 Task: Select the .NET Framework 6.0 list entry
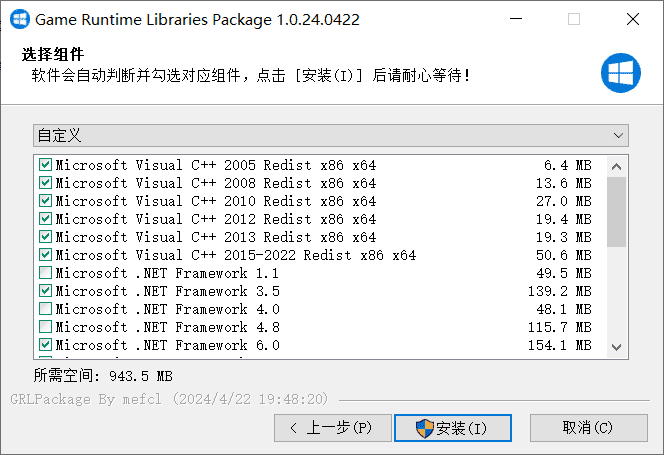point(167,345)
